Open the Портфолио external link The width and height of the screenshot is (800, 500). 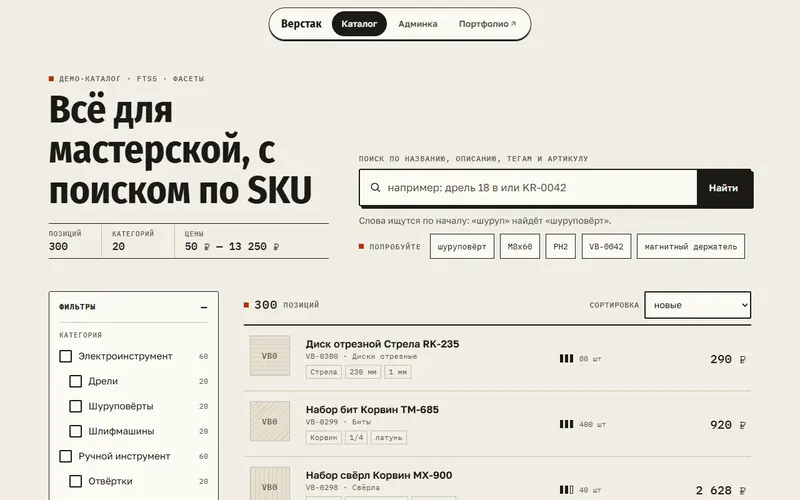(487, 24)
